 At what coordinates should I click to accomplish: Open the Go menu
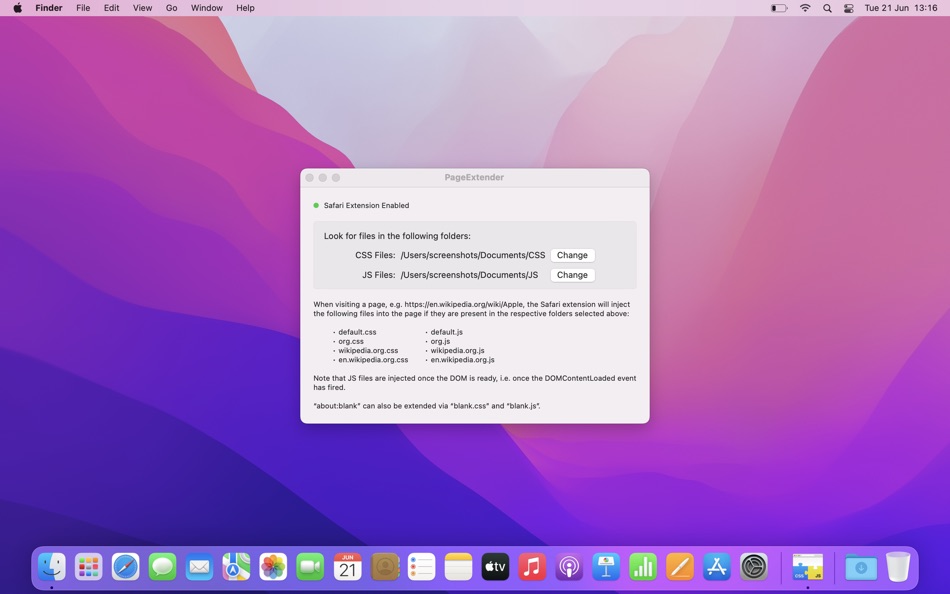point(171,8)
